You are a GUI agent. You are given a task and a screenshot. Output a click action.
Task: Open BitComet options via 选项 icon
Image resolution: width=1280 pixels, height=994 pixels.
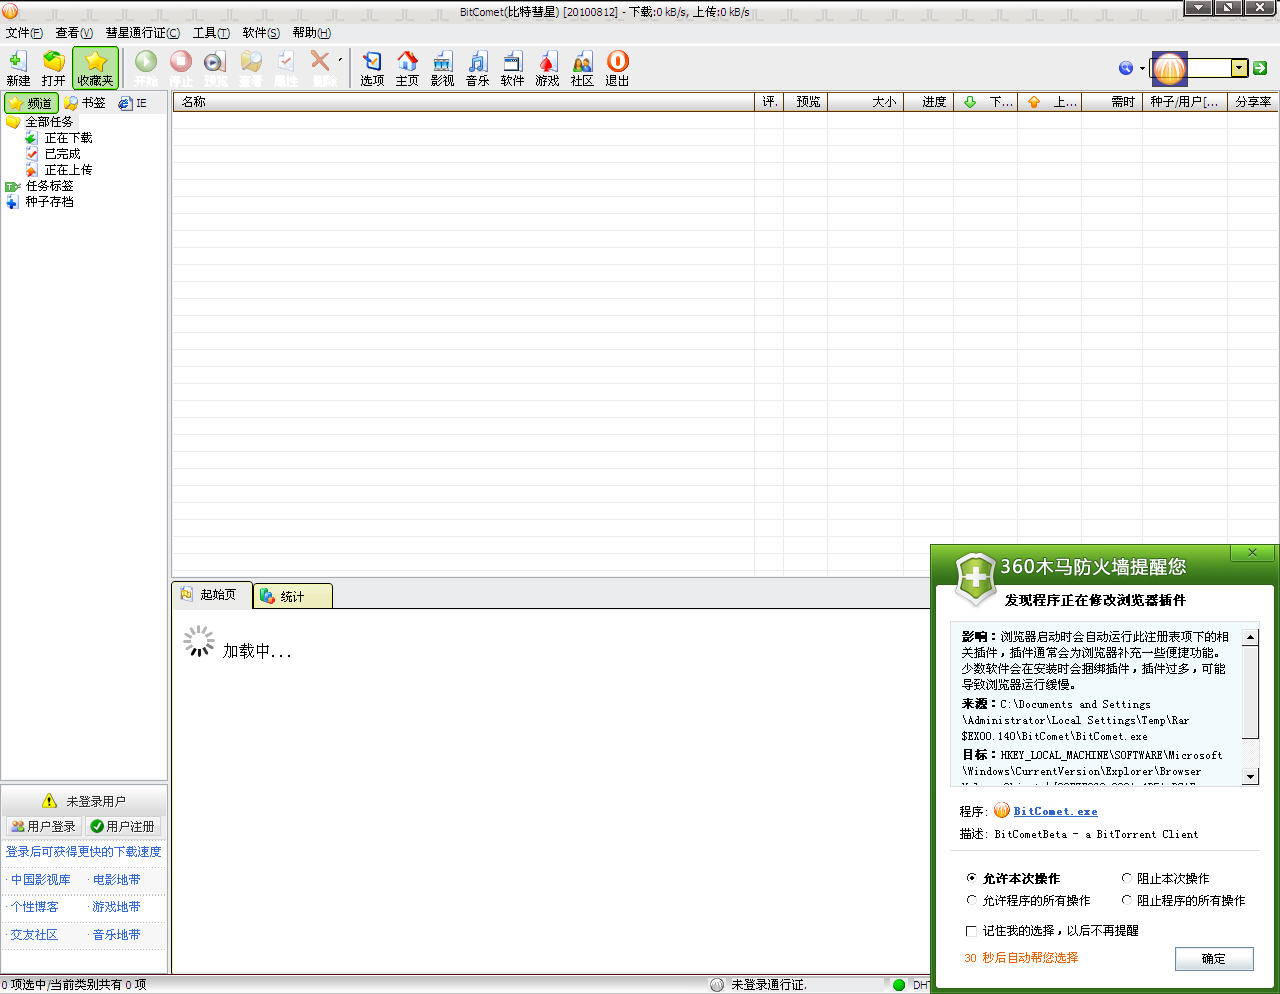(x=371, y=68)
